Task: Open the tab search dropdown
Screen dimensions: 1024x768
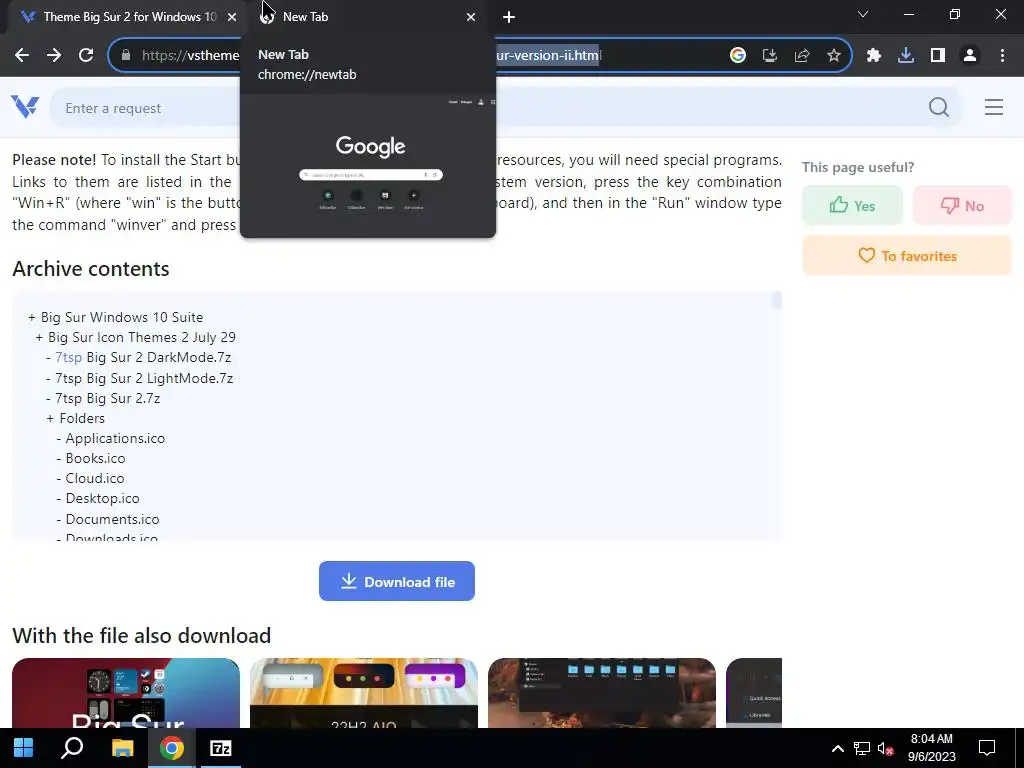Action: [x=862, y=14]
